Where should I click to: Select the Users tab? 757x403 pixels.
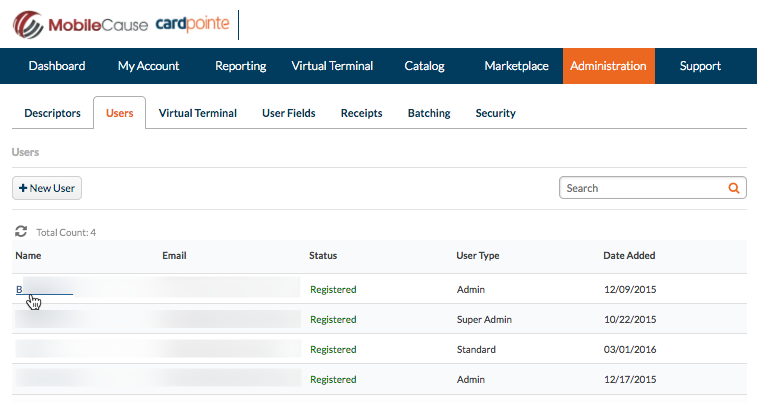click(x=119, y=113)
